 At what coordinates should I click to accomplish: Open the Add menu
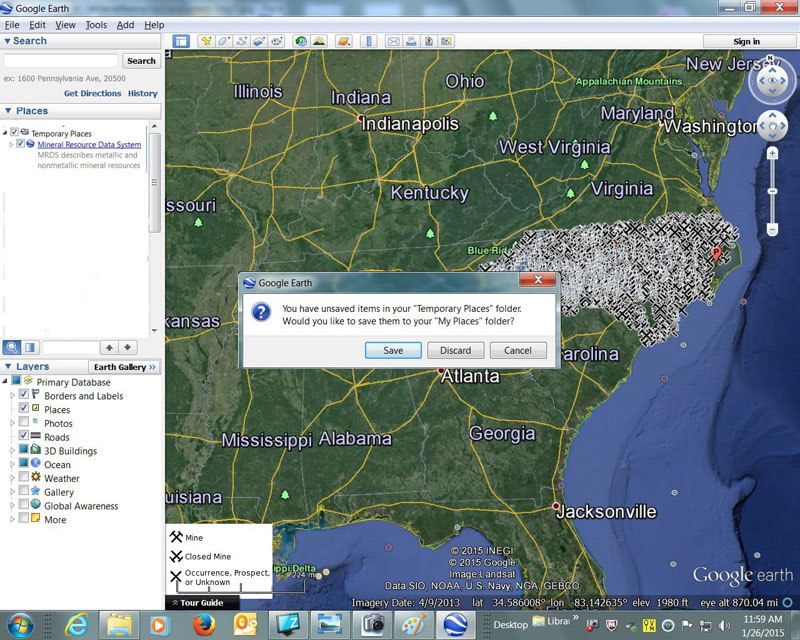[126, 25]
